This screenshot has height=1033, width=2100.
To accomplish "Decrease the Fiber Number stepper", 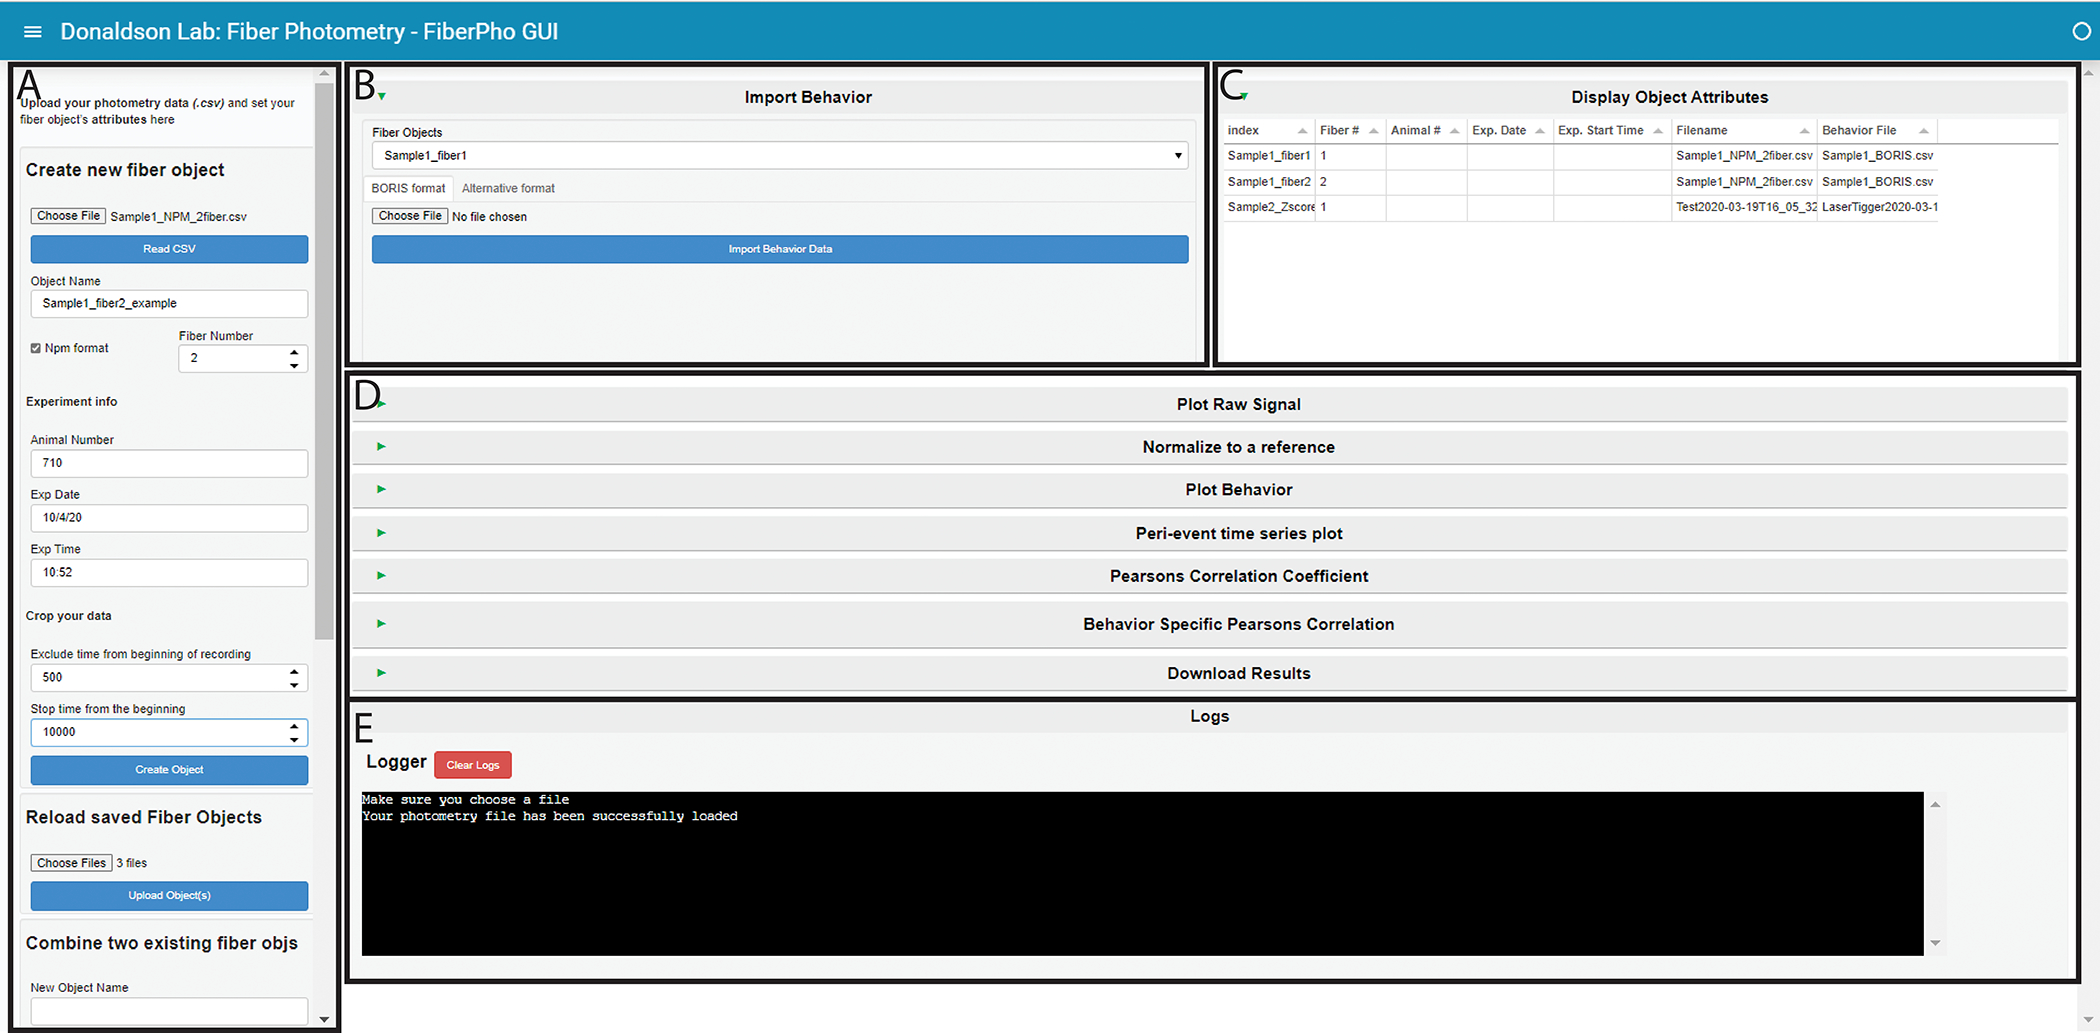I will [x=294, y=365].
